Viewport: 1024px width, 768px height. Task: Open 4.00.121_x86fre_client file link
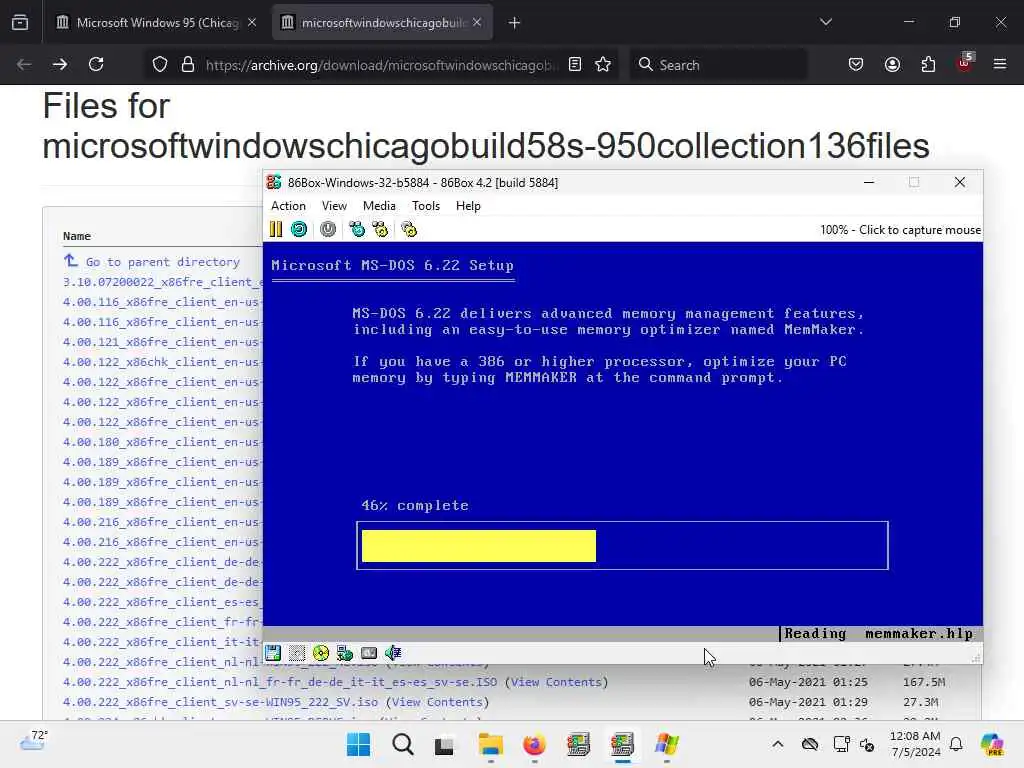163,342
